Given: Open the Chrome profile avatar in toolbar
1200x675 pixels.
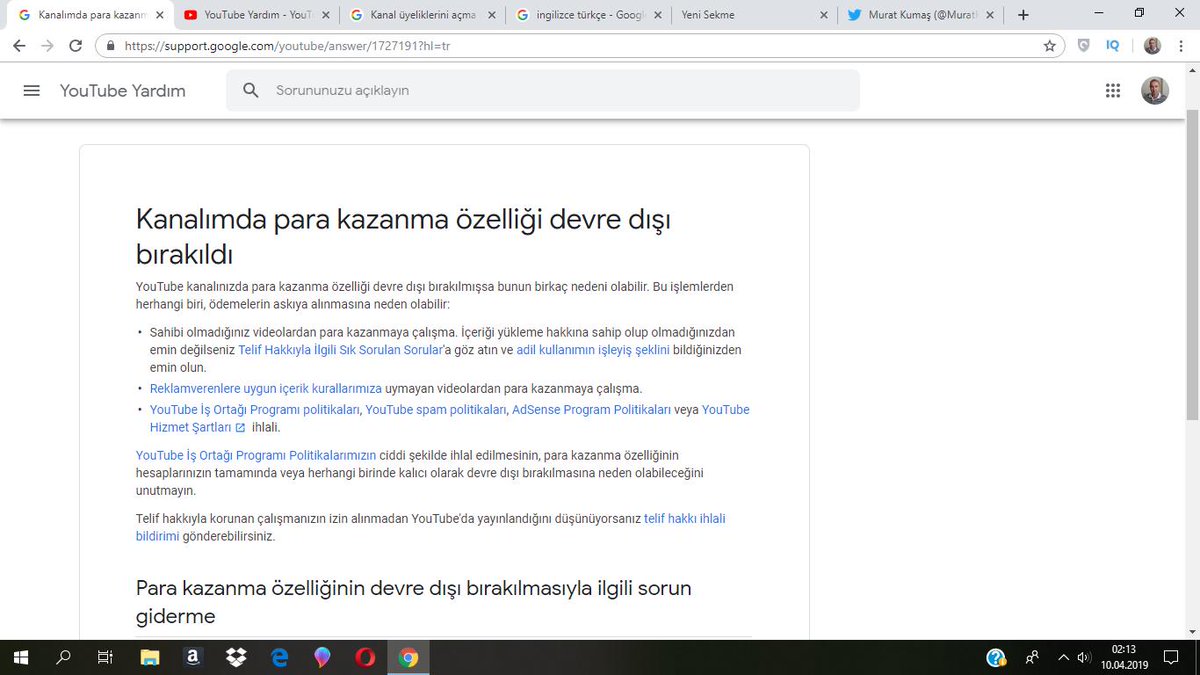Looking at the screenshot, I should [1152, 45].
